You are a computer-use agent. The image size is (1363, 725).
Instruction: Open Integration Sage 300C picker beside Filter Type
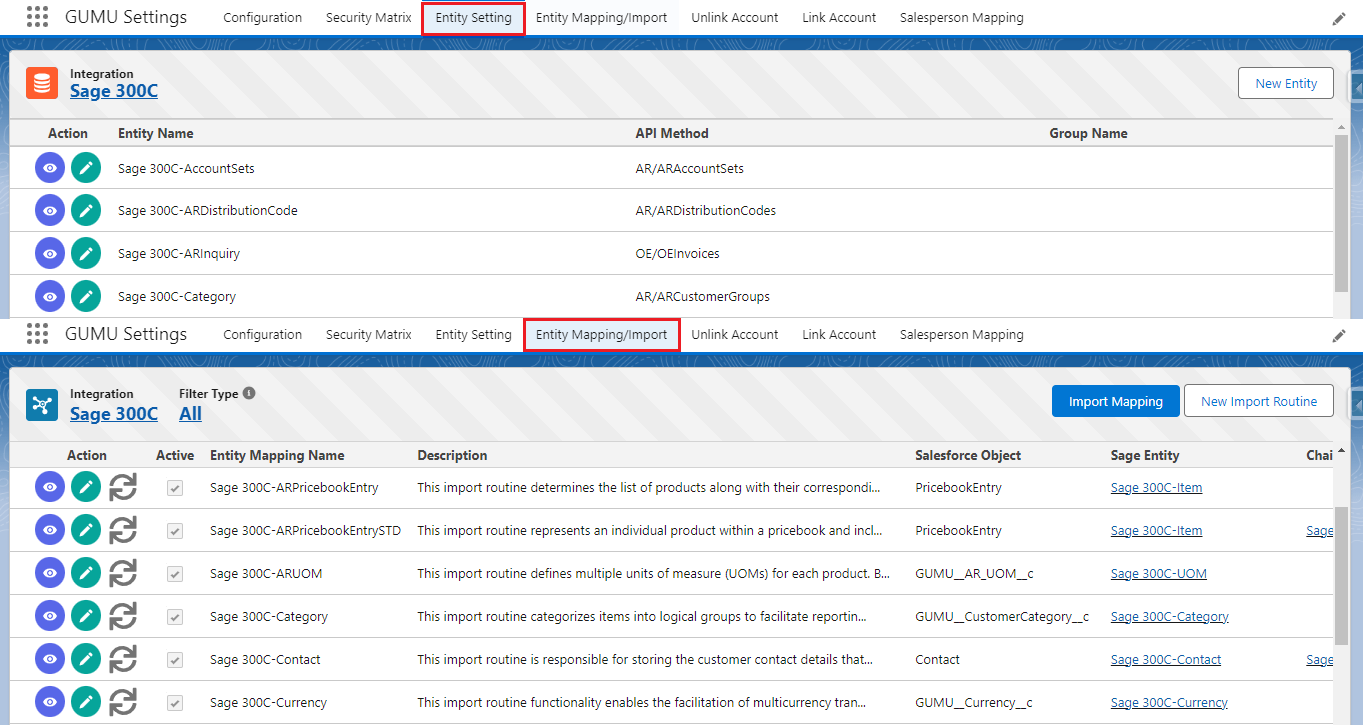113,414
